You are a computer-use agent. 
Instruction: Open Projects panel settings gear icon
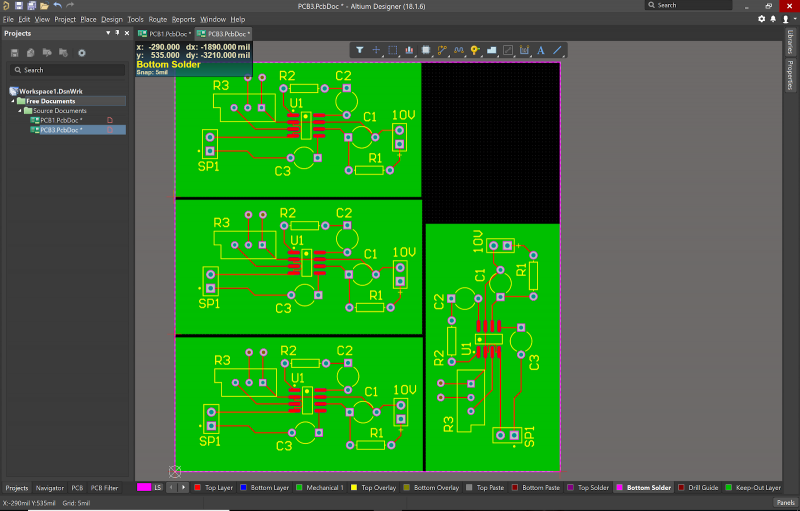click(x=82, y=53)
